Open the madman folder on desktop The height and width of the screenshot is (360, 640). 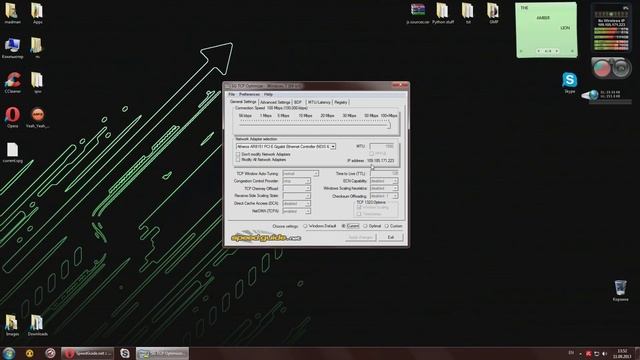(x=12, y=12)
